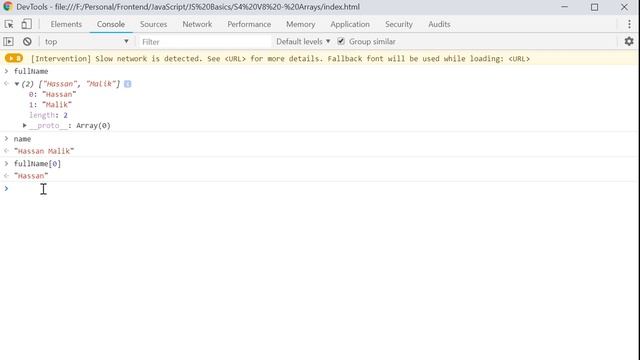640x360 pixels.
Task: Open the Memory tab
Action: [x=300, y=24]
